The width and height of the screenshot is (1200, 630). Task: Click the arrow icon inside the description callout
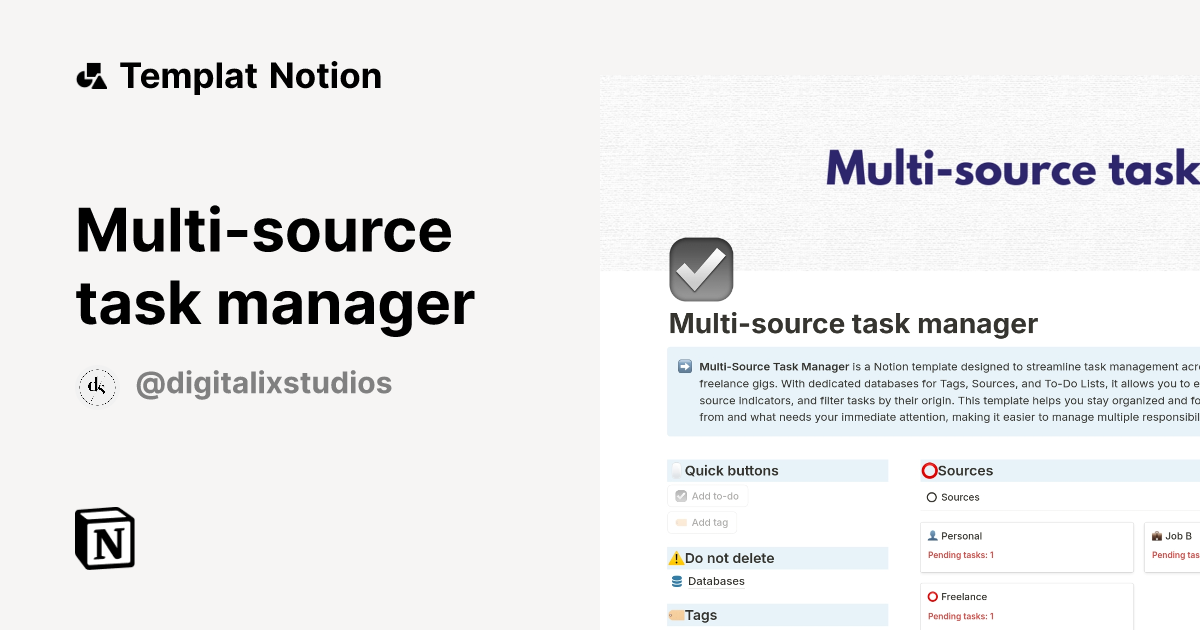tap(683, 367)
